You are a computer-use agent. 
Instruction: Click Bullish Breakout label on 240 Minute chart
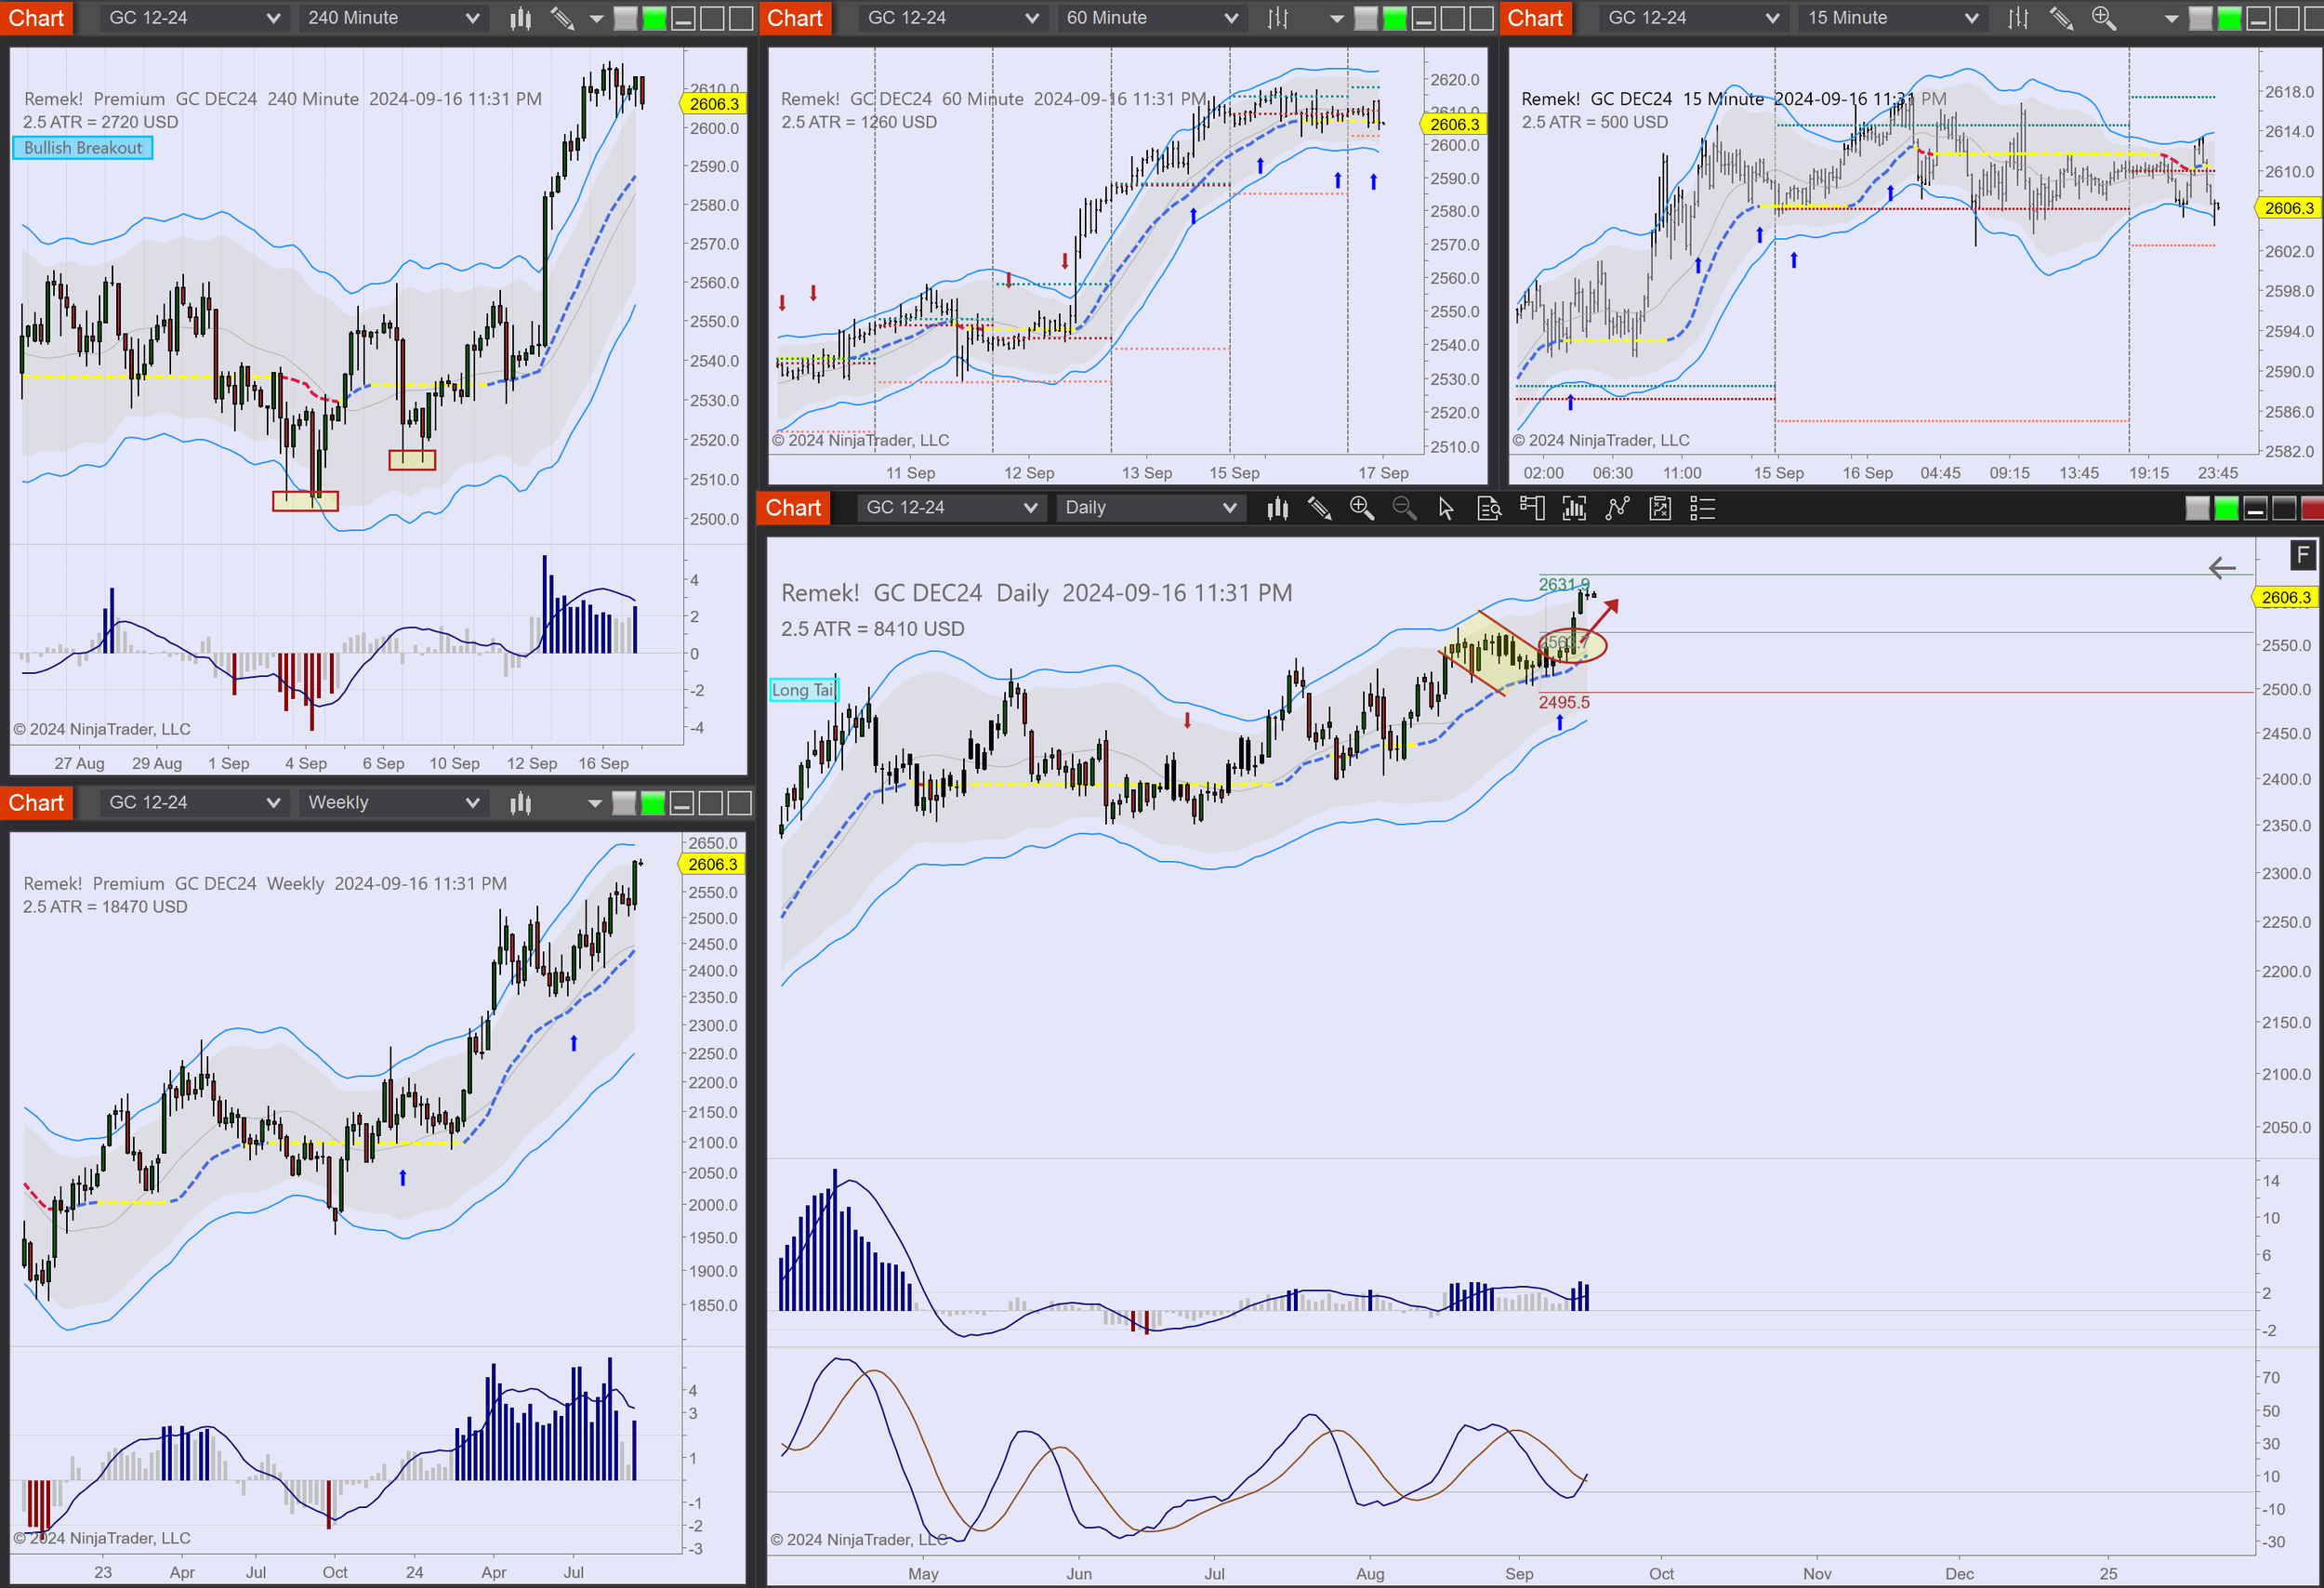coord(83,148)
